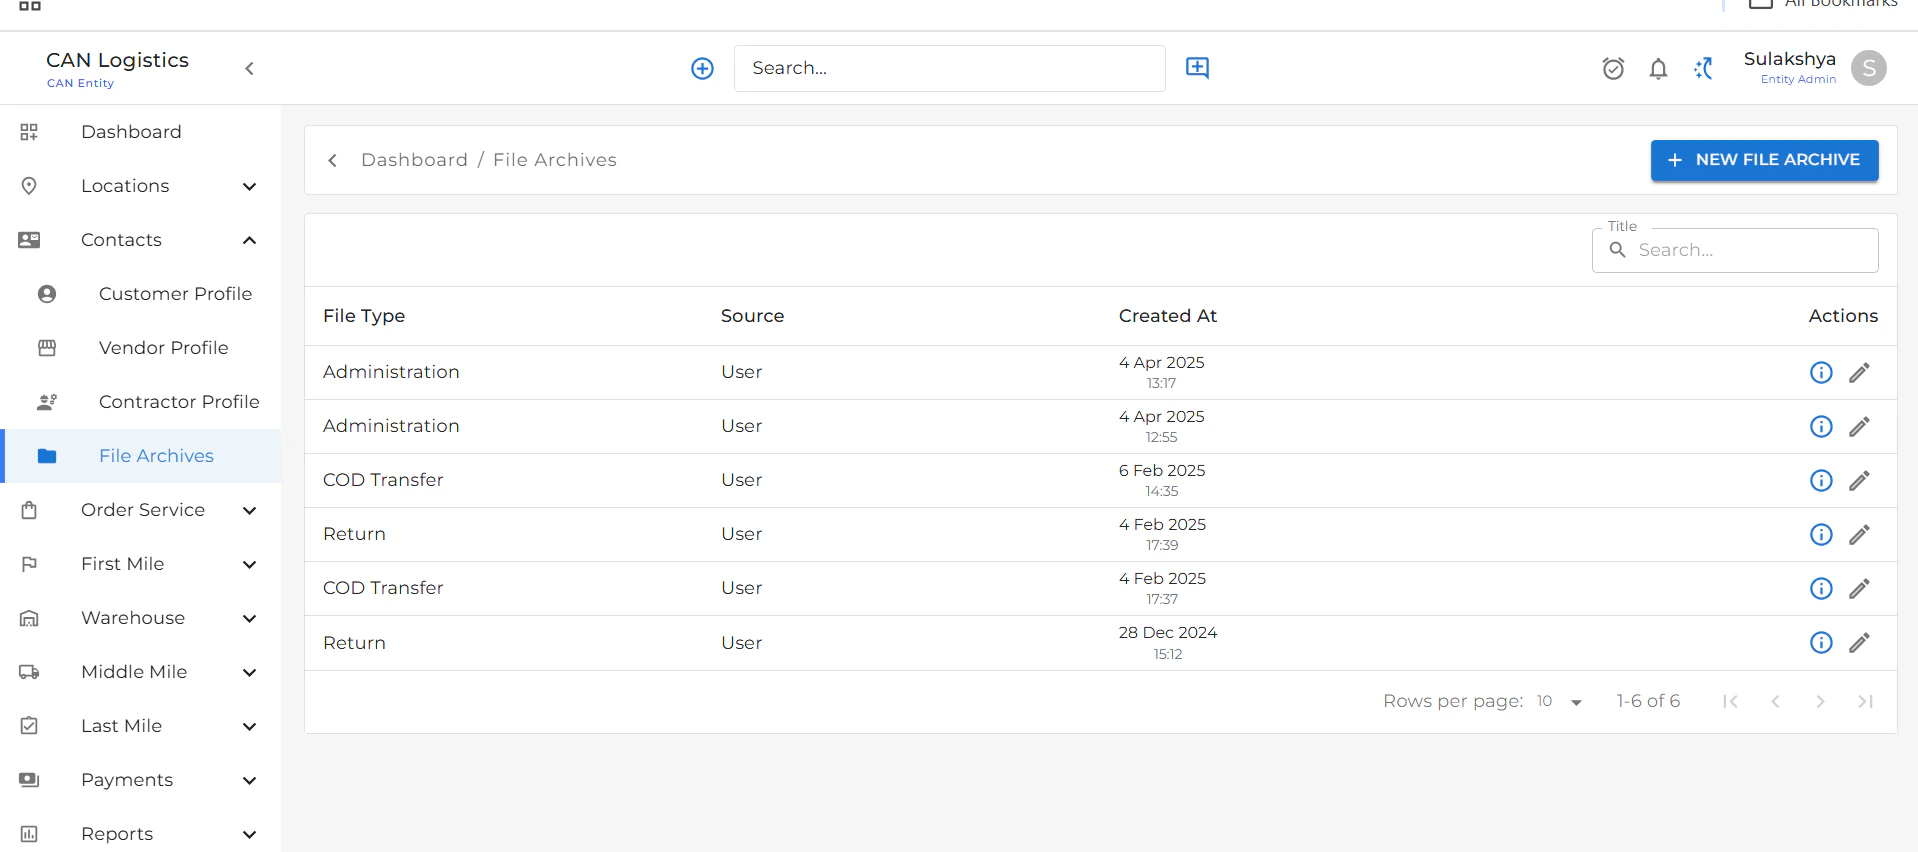Viewport: 1918px width, 852px height.
Task: Click the Vendor Profile store icon
Action: pos(47,348)
